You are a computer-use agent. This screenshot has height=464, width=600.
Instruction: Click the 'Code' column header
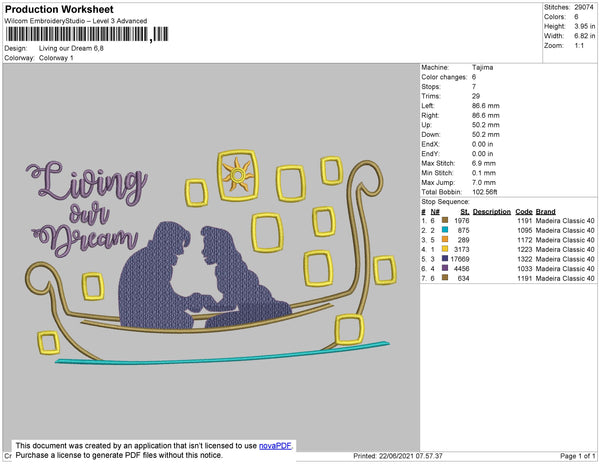tap(524, 212)
